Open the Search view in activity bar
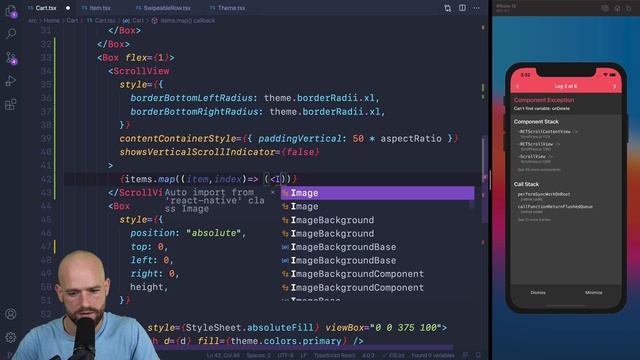The width and height of the screenshot is (640, 360). coord(11,34)
